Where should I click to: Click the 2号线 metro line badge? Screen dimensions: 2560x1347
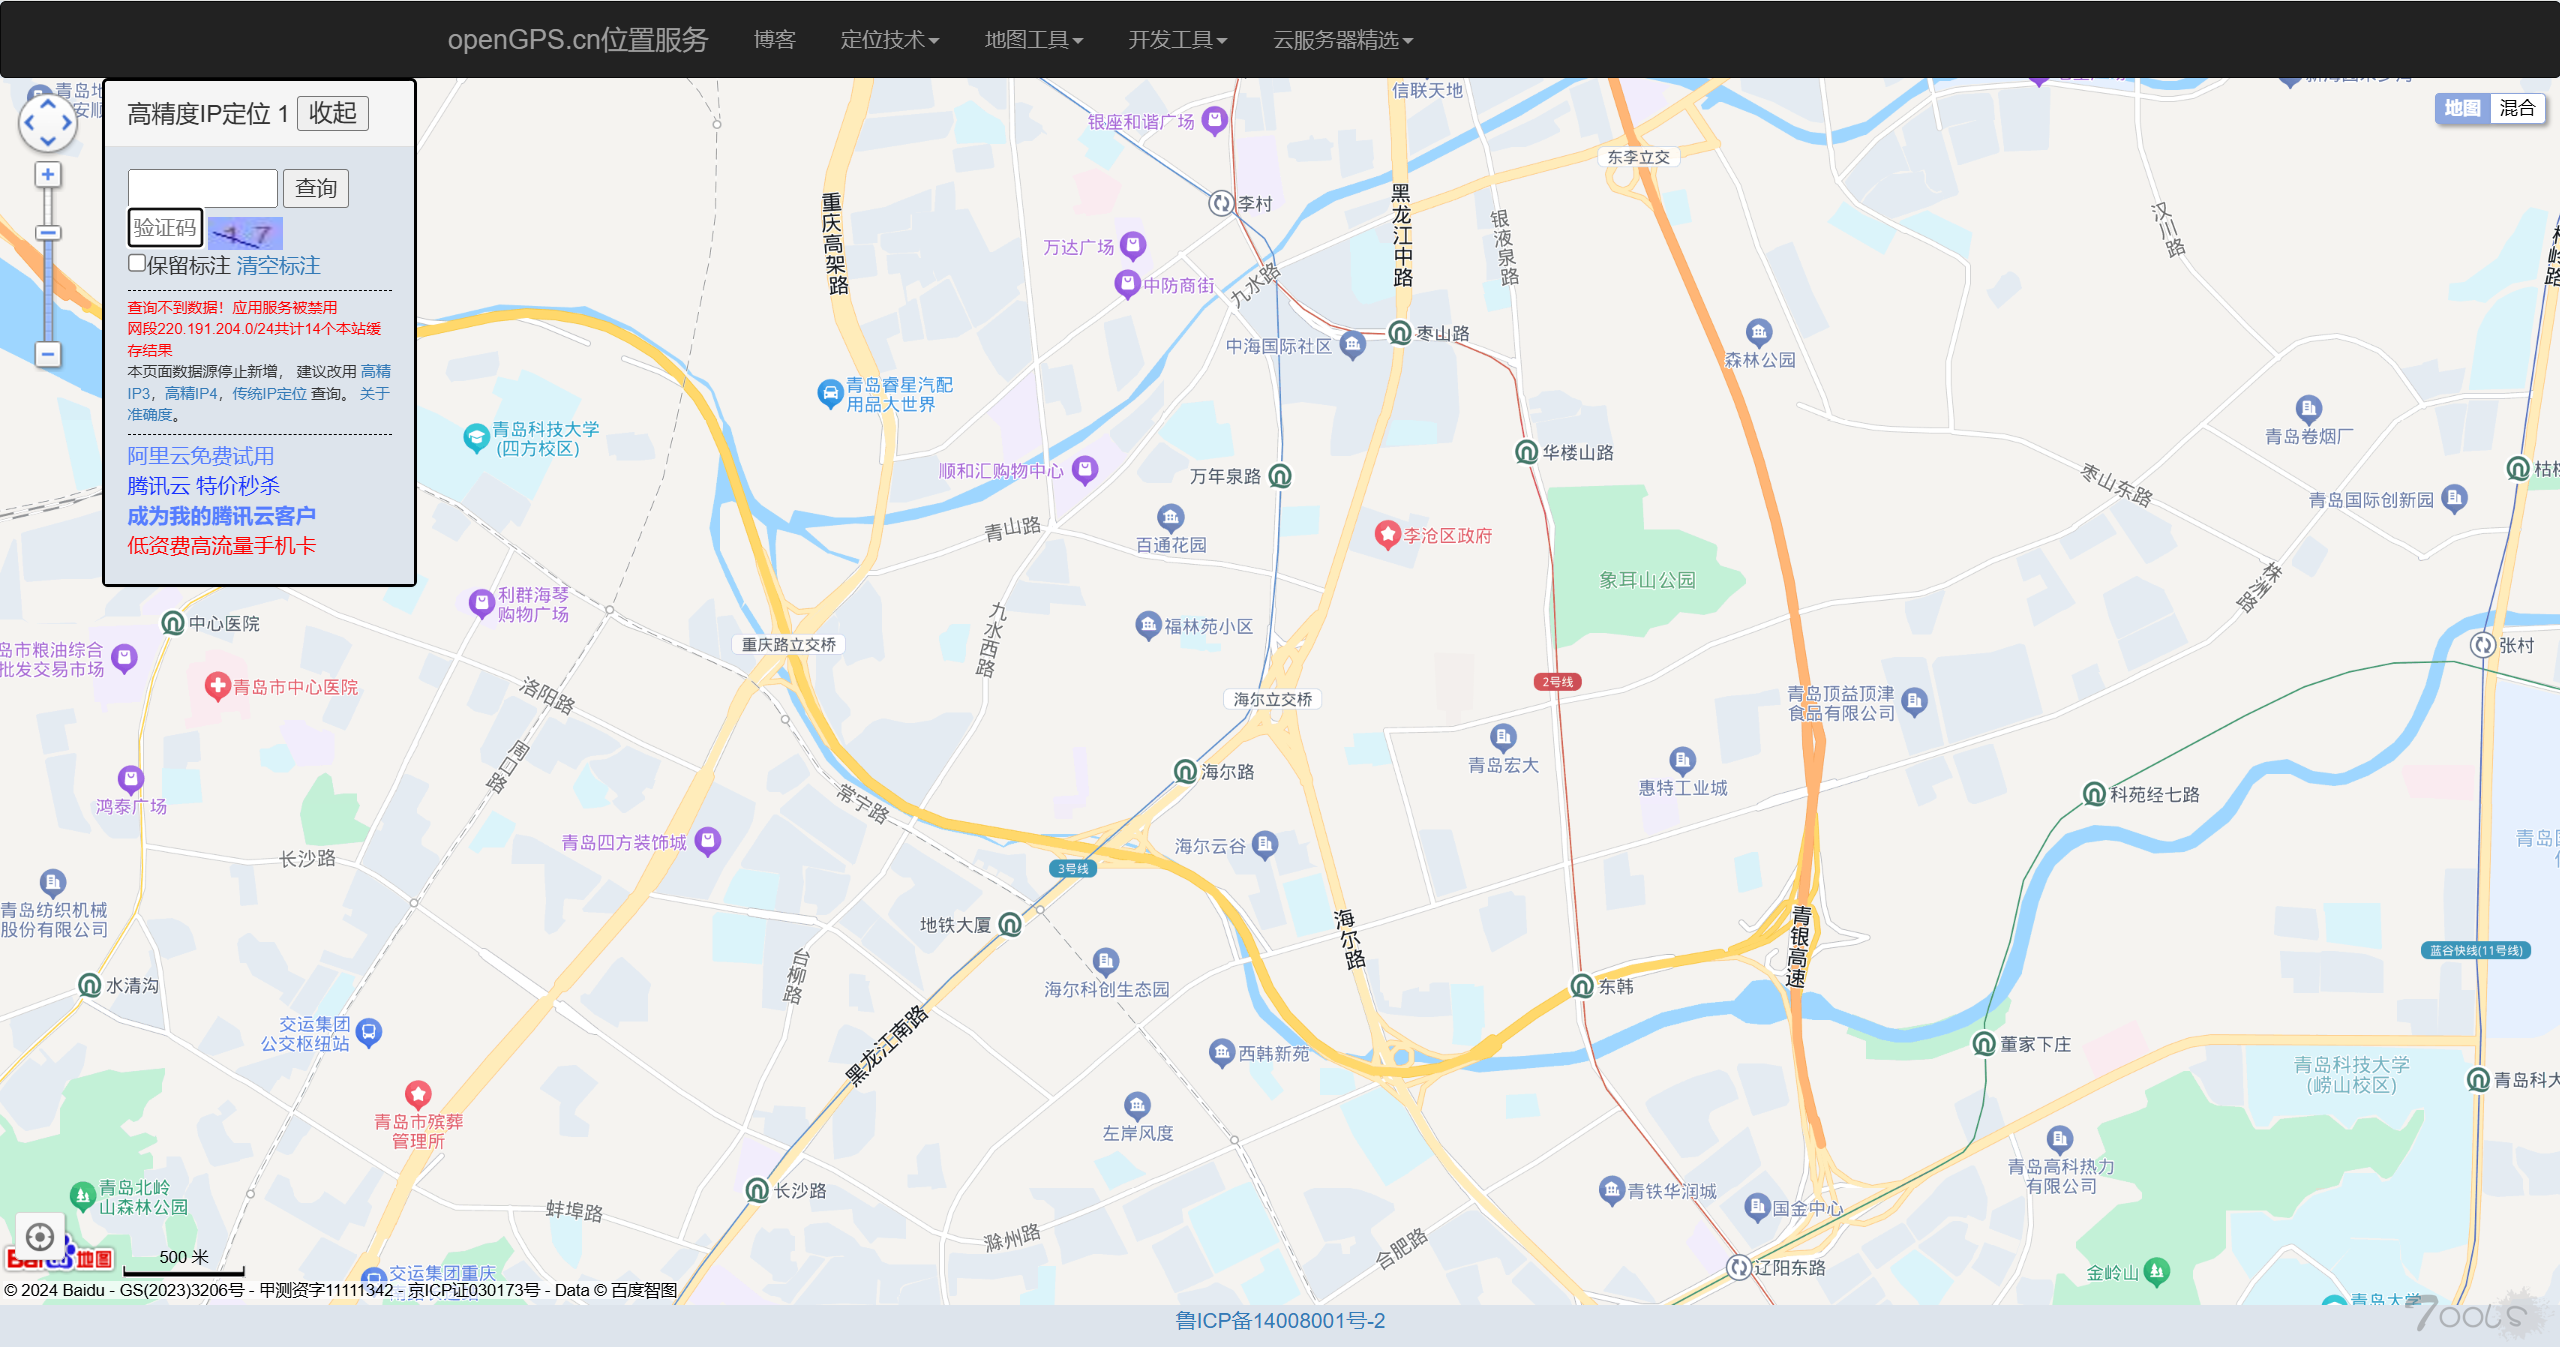pos(1557,682)
